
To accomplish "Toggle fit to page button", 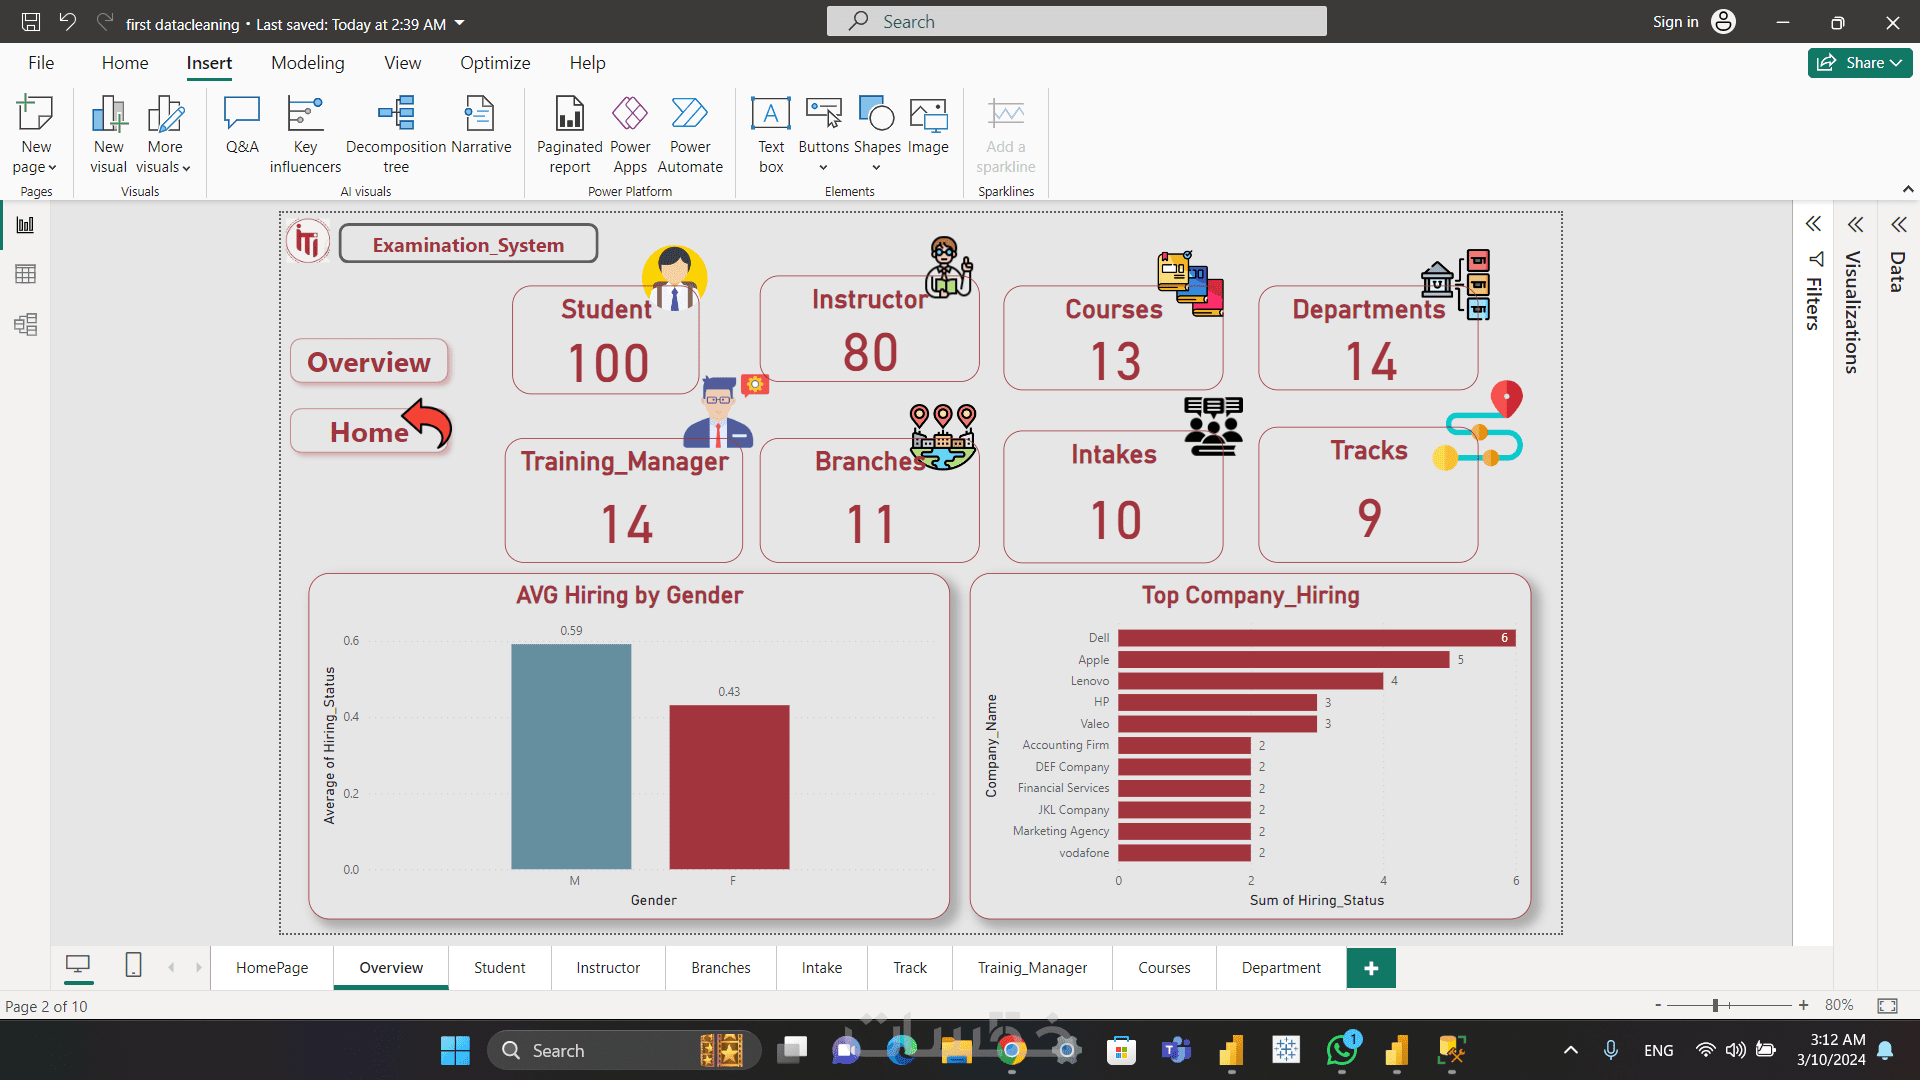I will point(1887,1005).
